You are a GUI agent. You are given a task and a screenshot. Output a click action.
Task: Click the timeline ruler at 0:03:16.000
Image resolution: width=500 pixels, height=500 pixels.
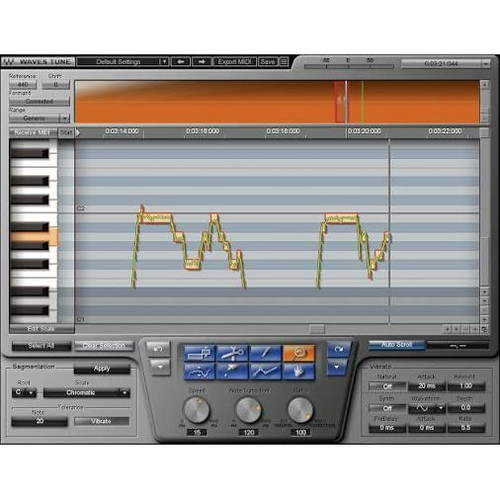(x=202, y=131)
